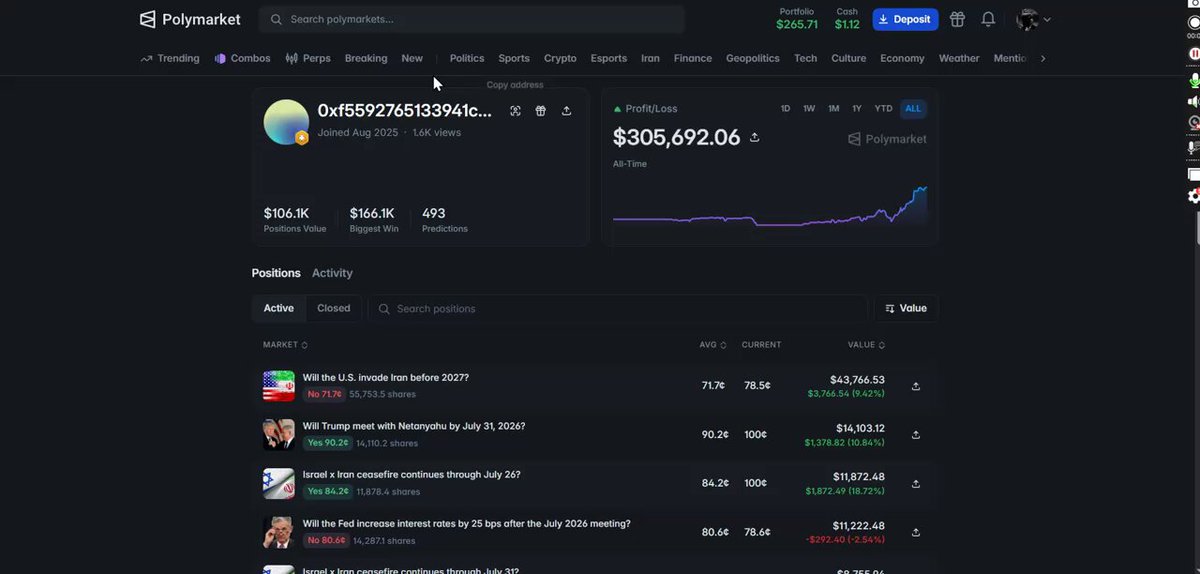Open the Israel flag ceasefire July 26 thumbnail

pos(279,483)
